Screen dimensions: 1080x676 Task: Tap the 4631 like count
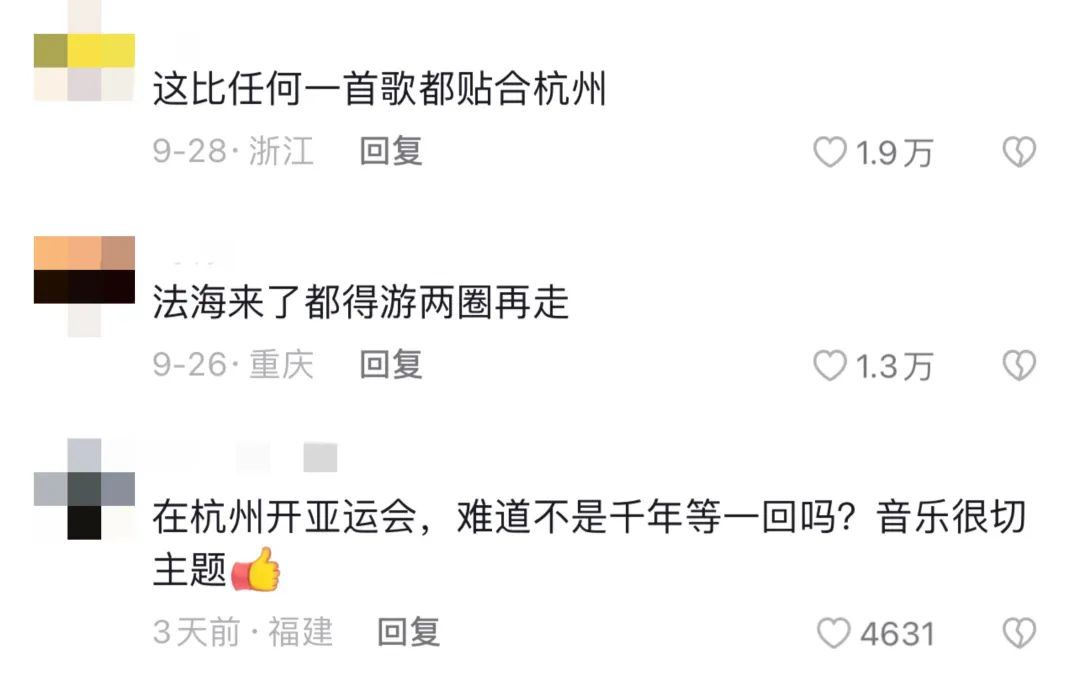897,634
